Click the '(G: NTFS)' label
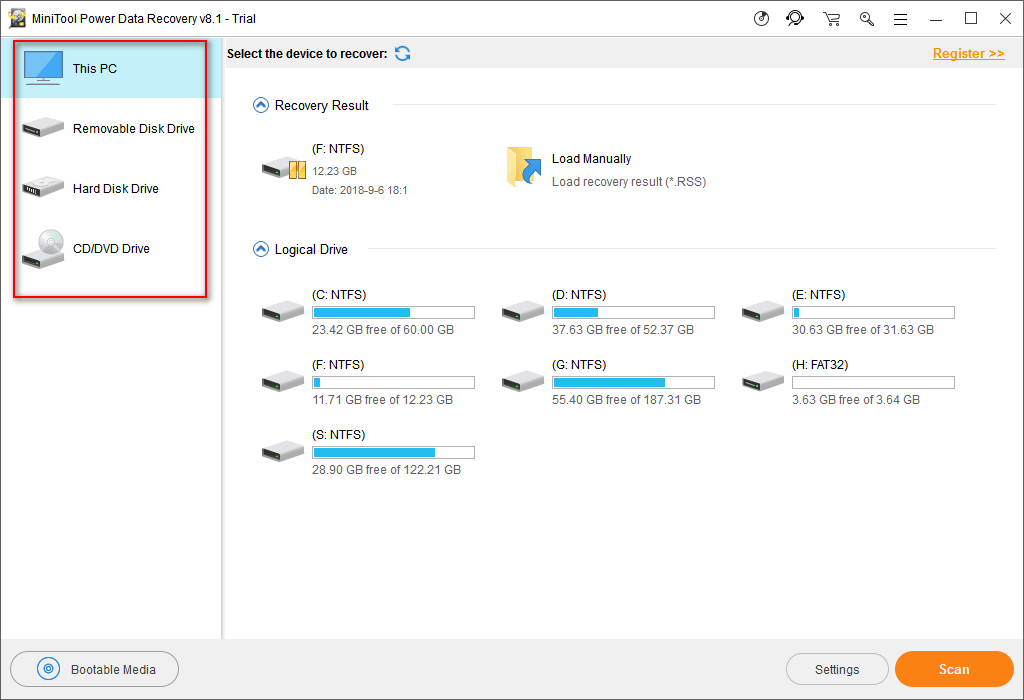This screenshot has height=700, width=1024. (579, 364)
